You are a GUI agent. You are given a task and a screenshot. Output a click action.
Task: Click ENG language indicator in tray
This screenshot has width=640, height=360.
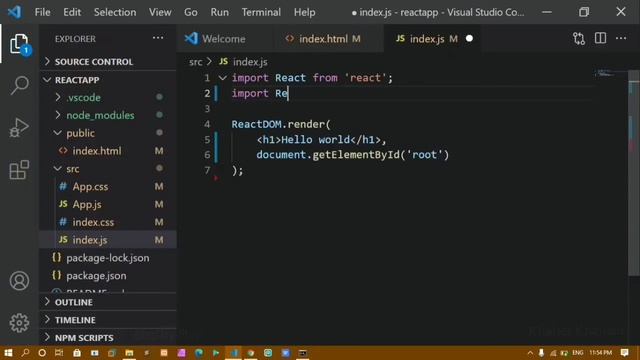(578, 353)
